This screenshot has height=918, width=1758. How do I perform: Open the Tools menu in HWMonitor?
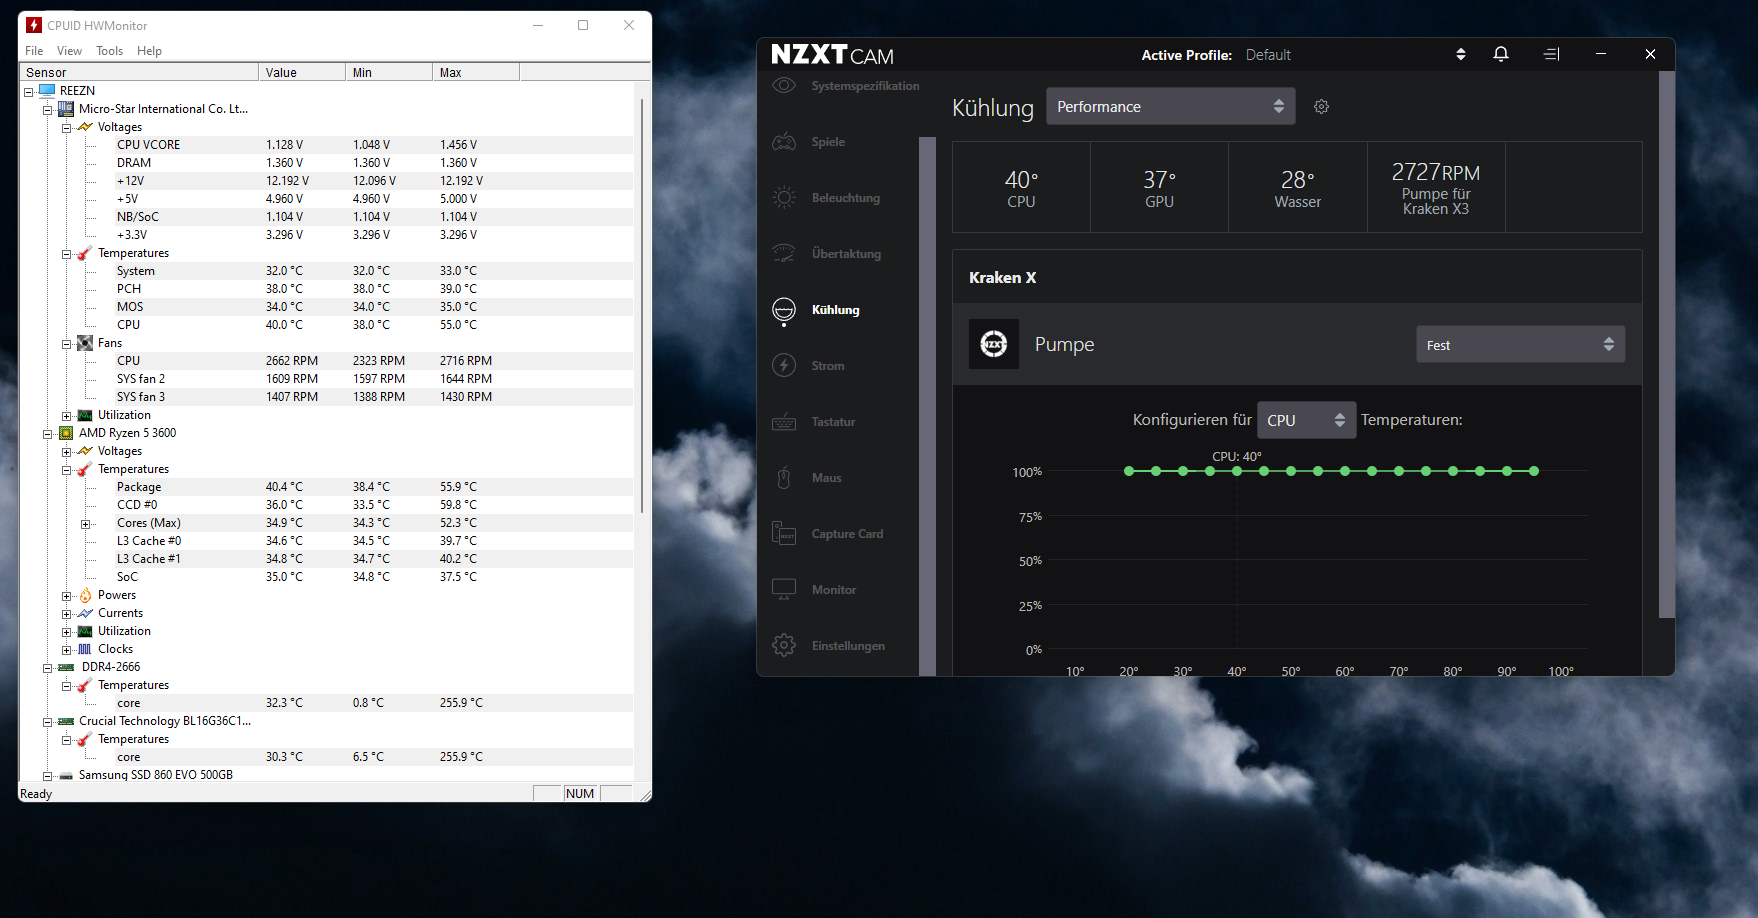coord(109,51)
